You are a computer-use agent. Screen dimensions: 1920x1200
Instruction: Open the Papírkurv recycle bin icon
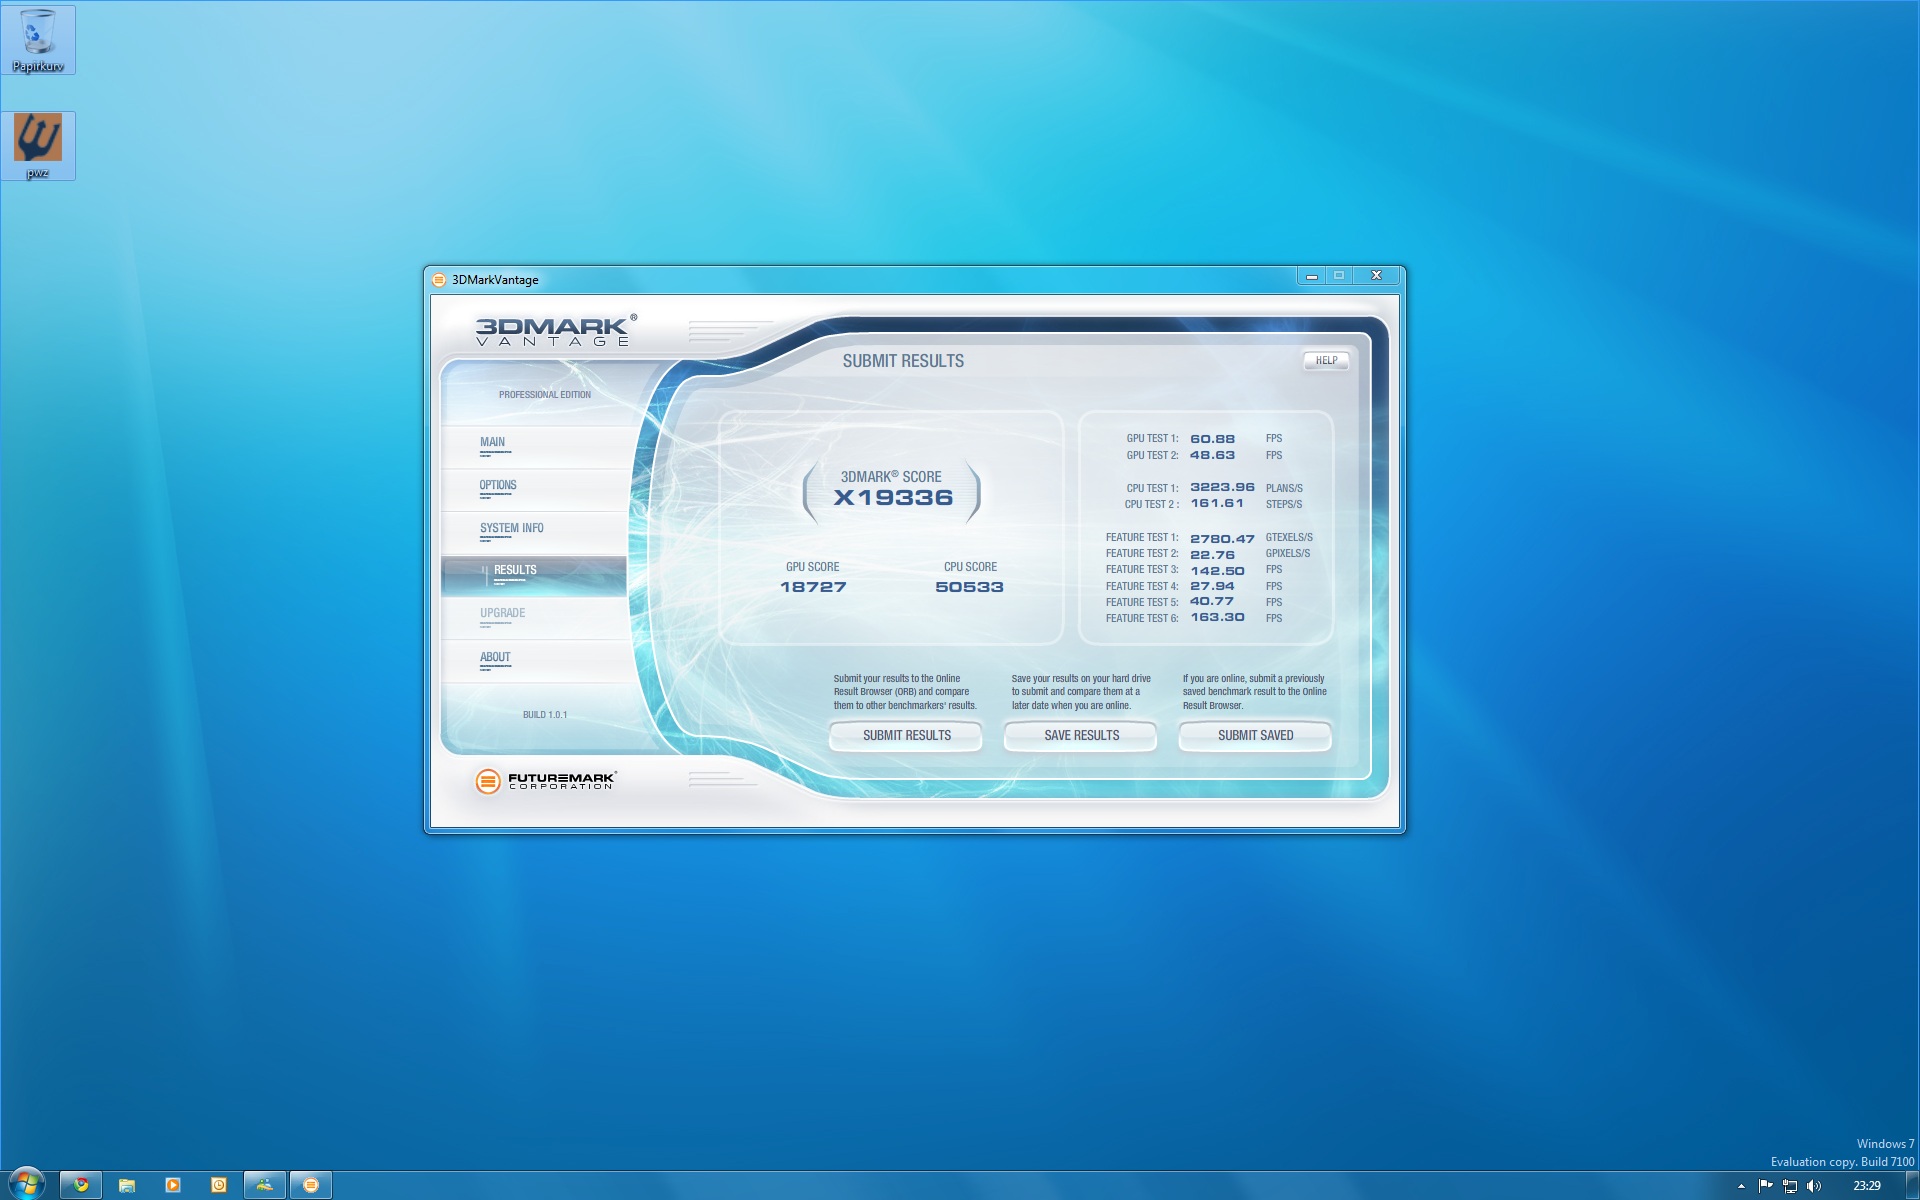click(38, 40)
